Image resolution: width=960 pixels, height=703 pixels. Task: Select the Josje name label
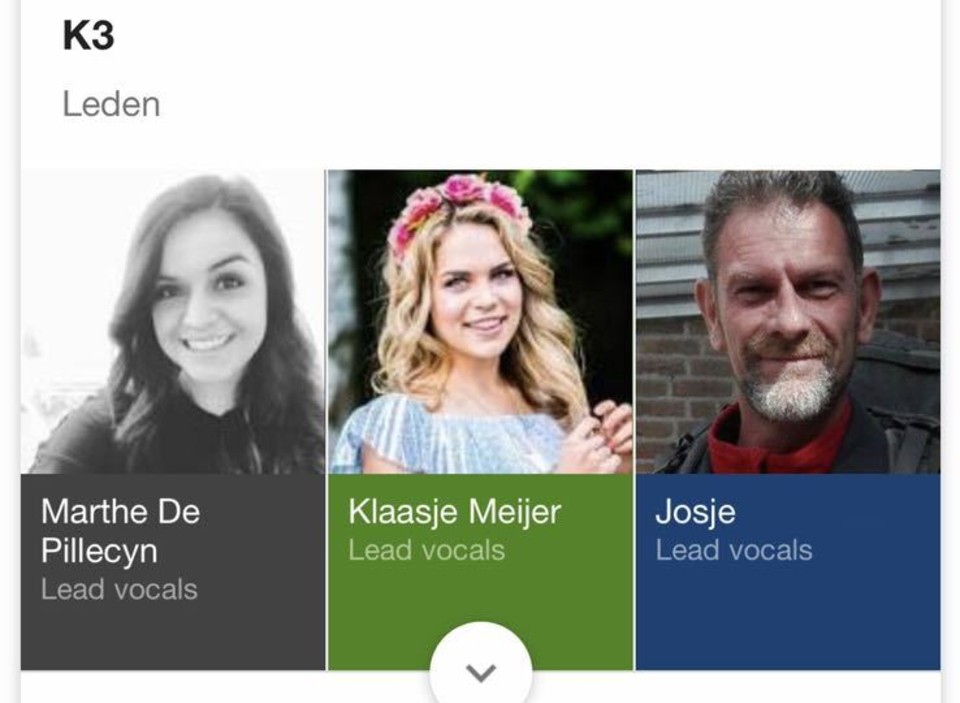tap(695, 512)
